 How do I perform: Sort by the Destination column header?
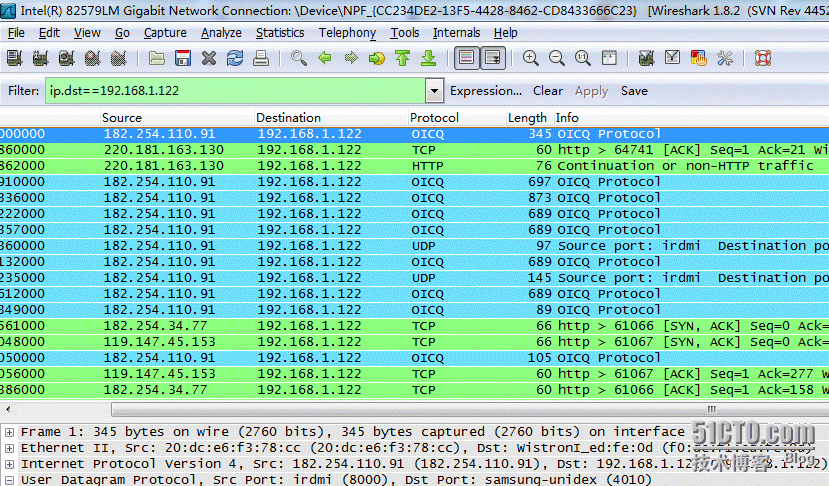click(330, 117)
